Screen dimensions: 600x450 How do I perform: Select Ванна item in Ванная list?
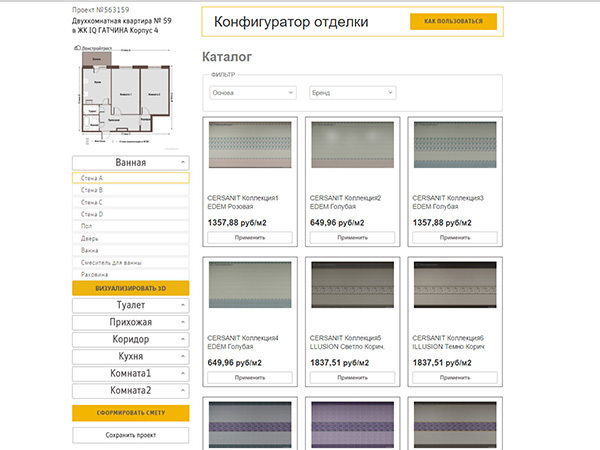click(x=130, y=250)
